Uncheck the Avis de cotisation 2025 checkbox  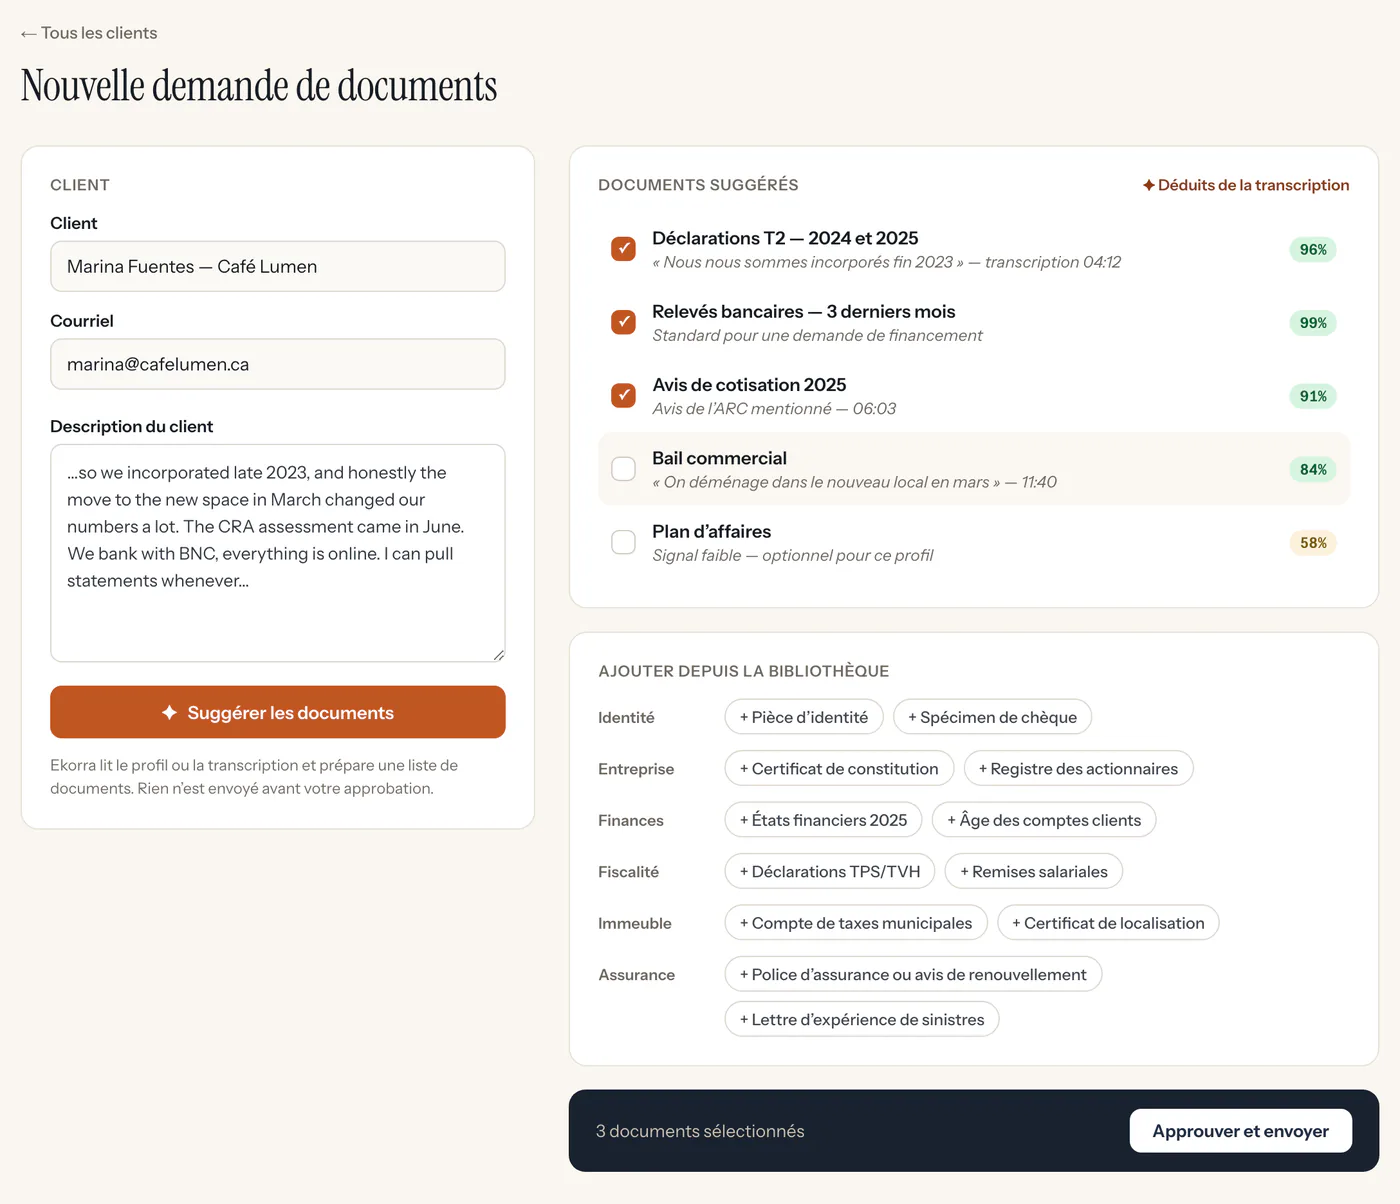(623, 395)
